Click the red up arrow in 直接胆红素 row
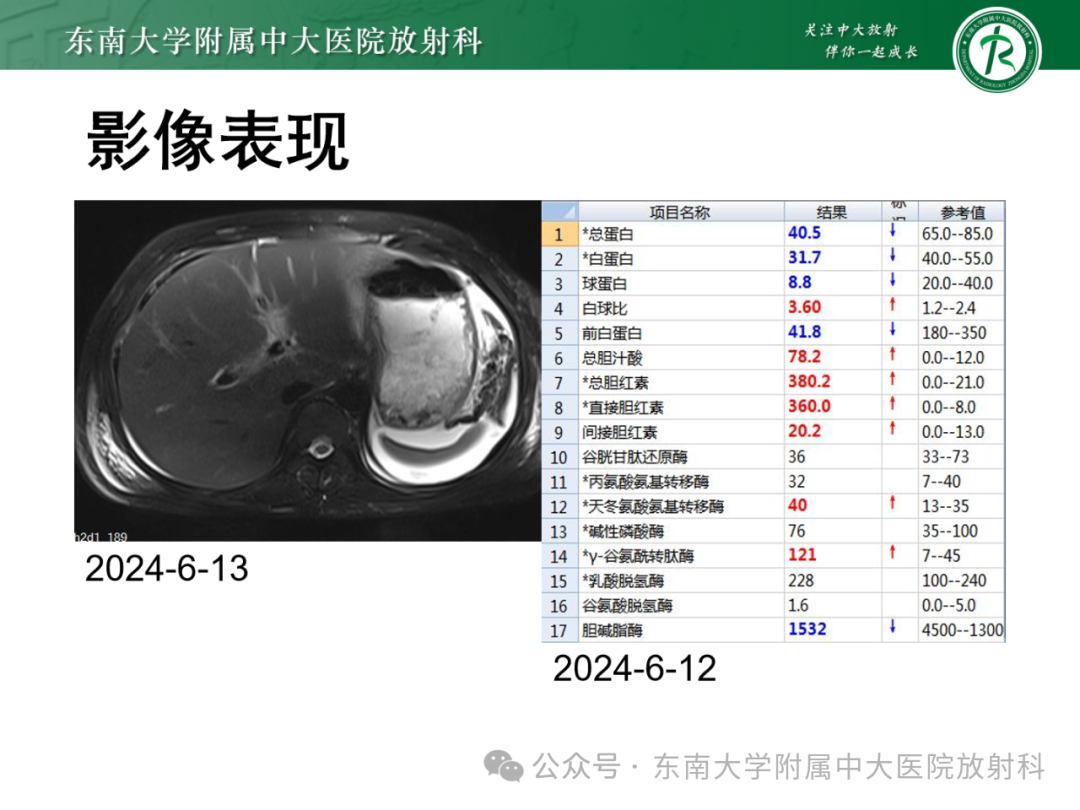1080x810 pixels. tap(893, 403)
